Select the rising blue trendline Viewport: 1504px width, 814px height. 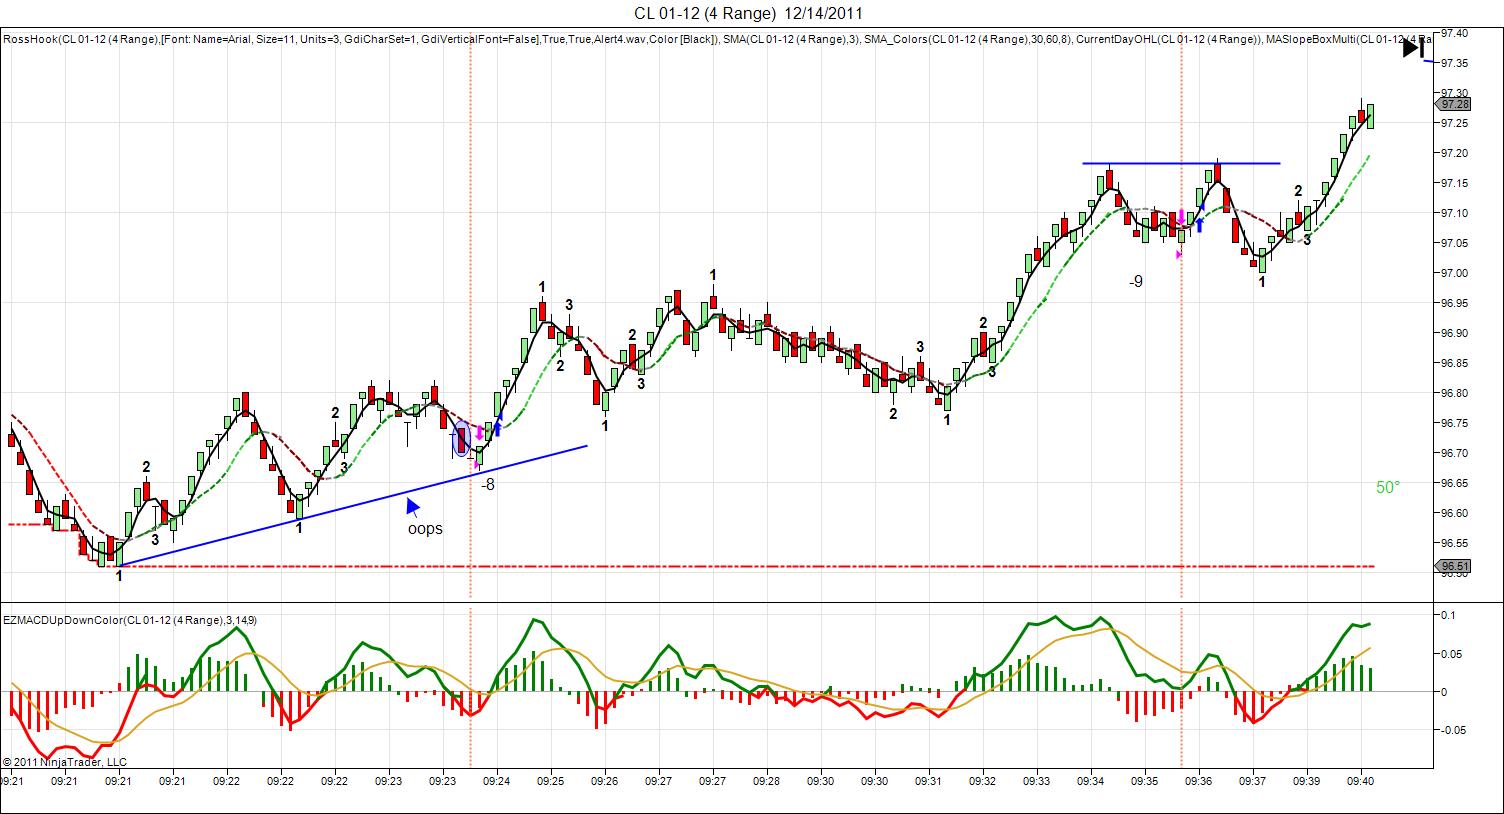pos(352,506)
